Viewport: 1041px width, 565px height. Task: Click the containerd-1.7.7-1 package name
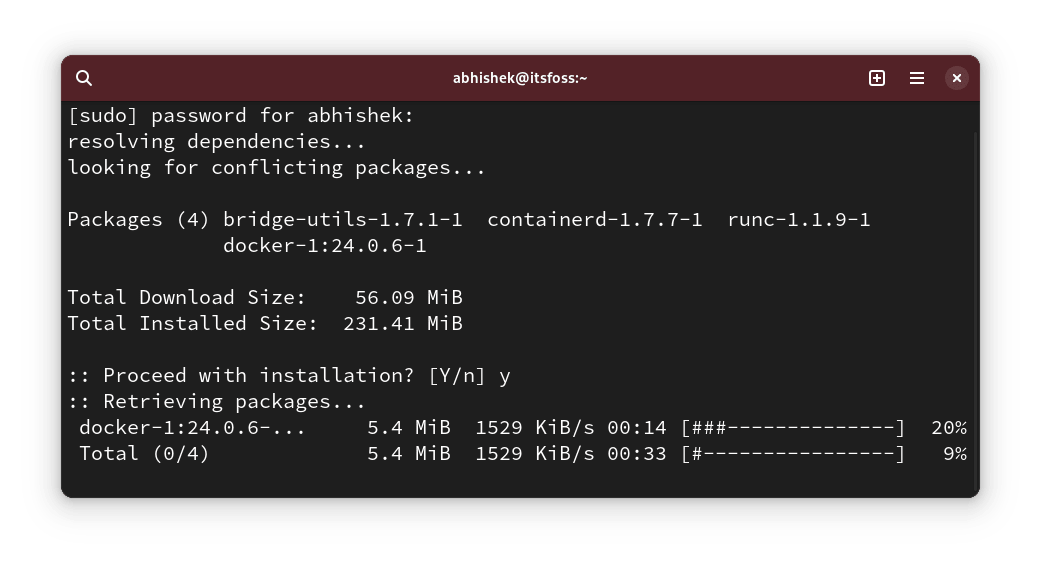click(x=595, y=220)
